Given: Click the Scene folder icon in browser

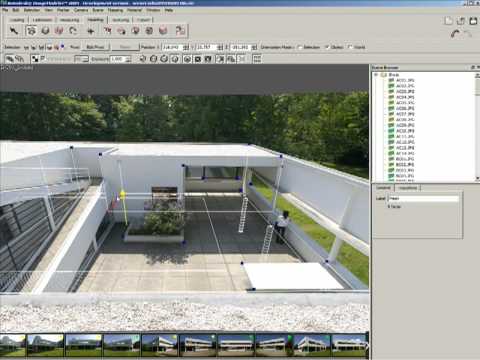Looking at the screenshot, I should (x=384, y=75).
